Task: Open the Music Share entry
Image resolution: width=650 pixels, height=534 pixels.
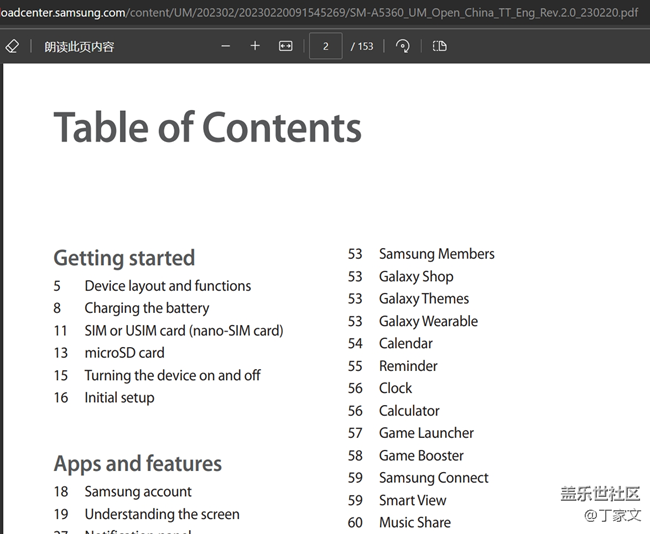Action: [x=414, y=522]
